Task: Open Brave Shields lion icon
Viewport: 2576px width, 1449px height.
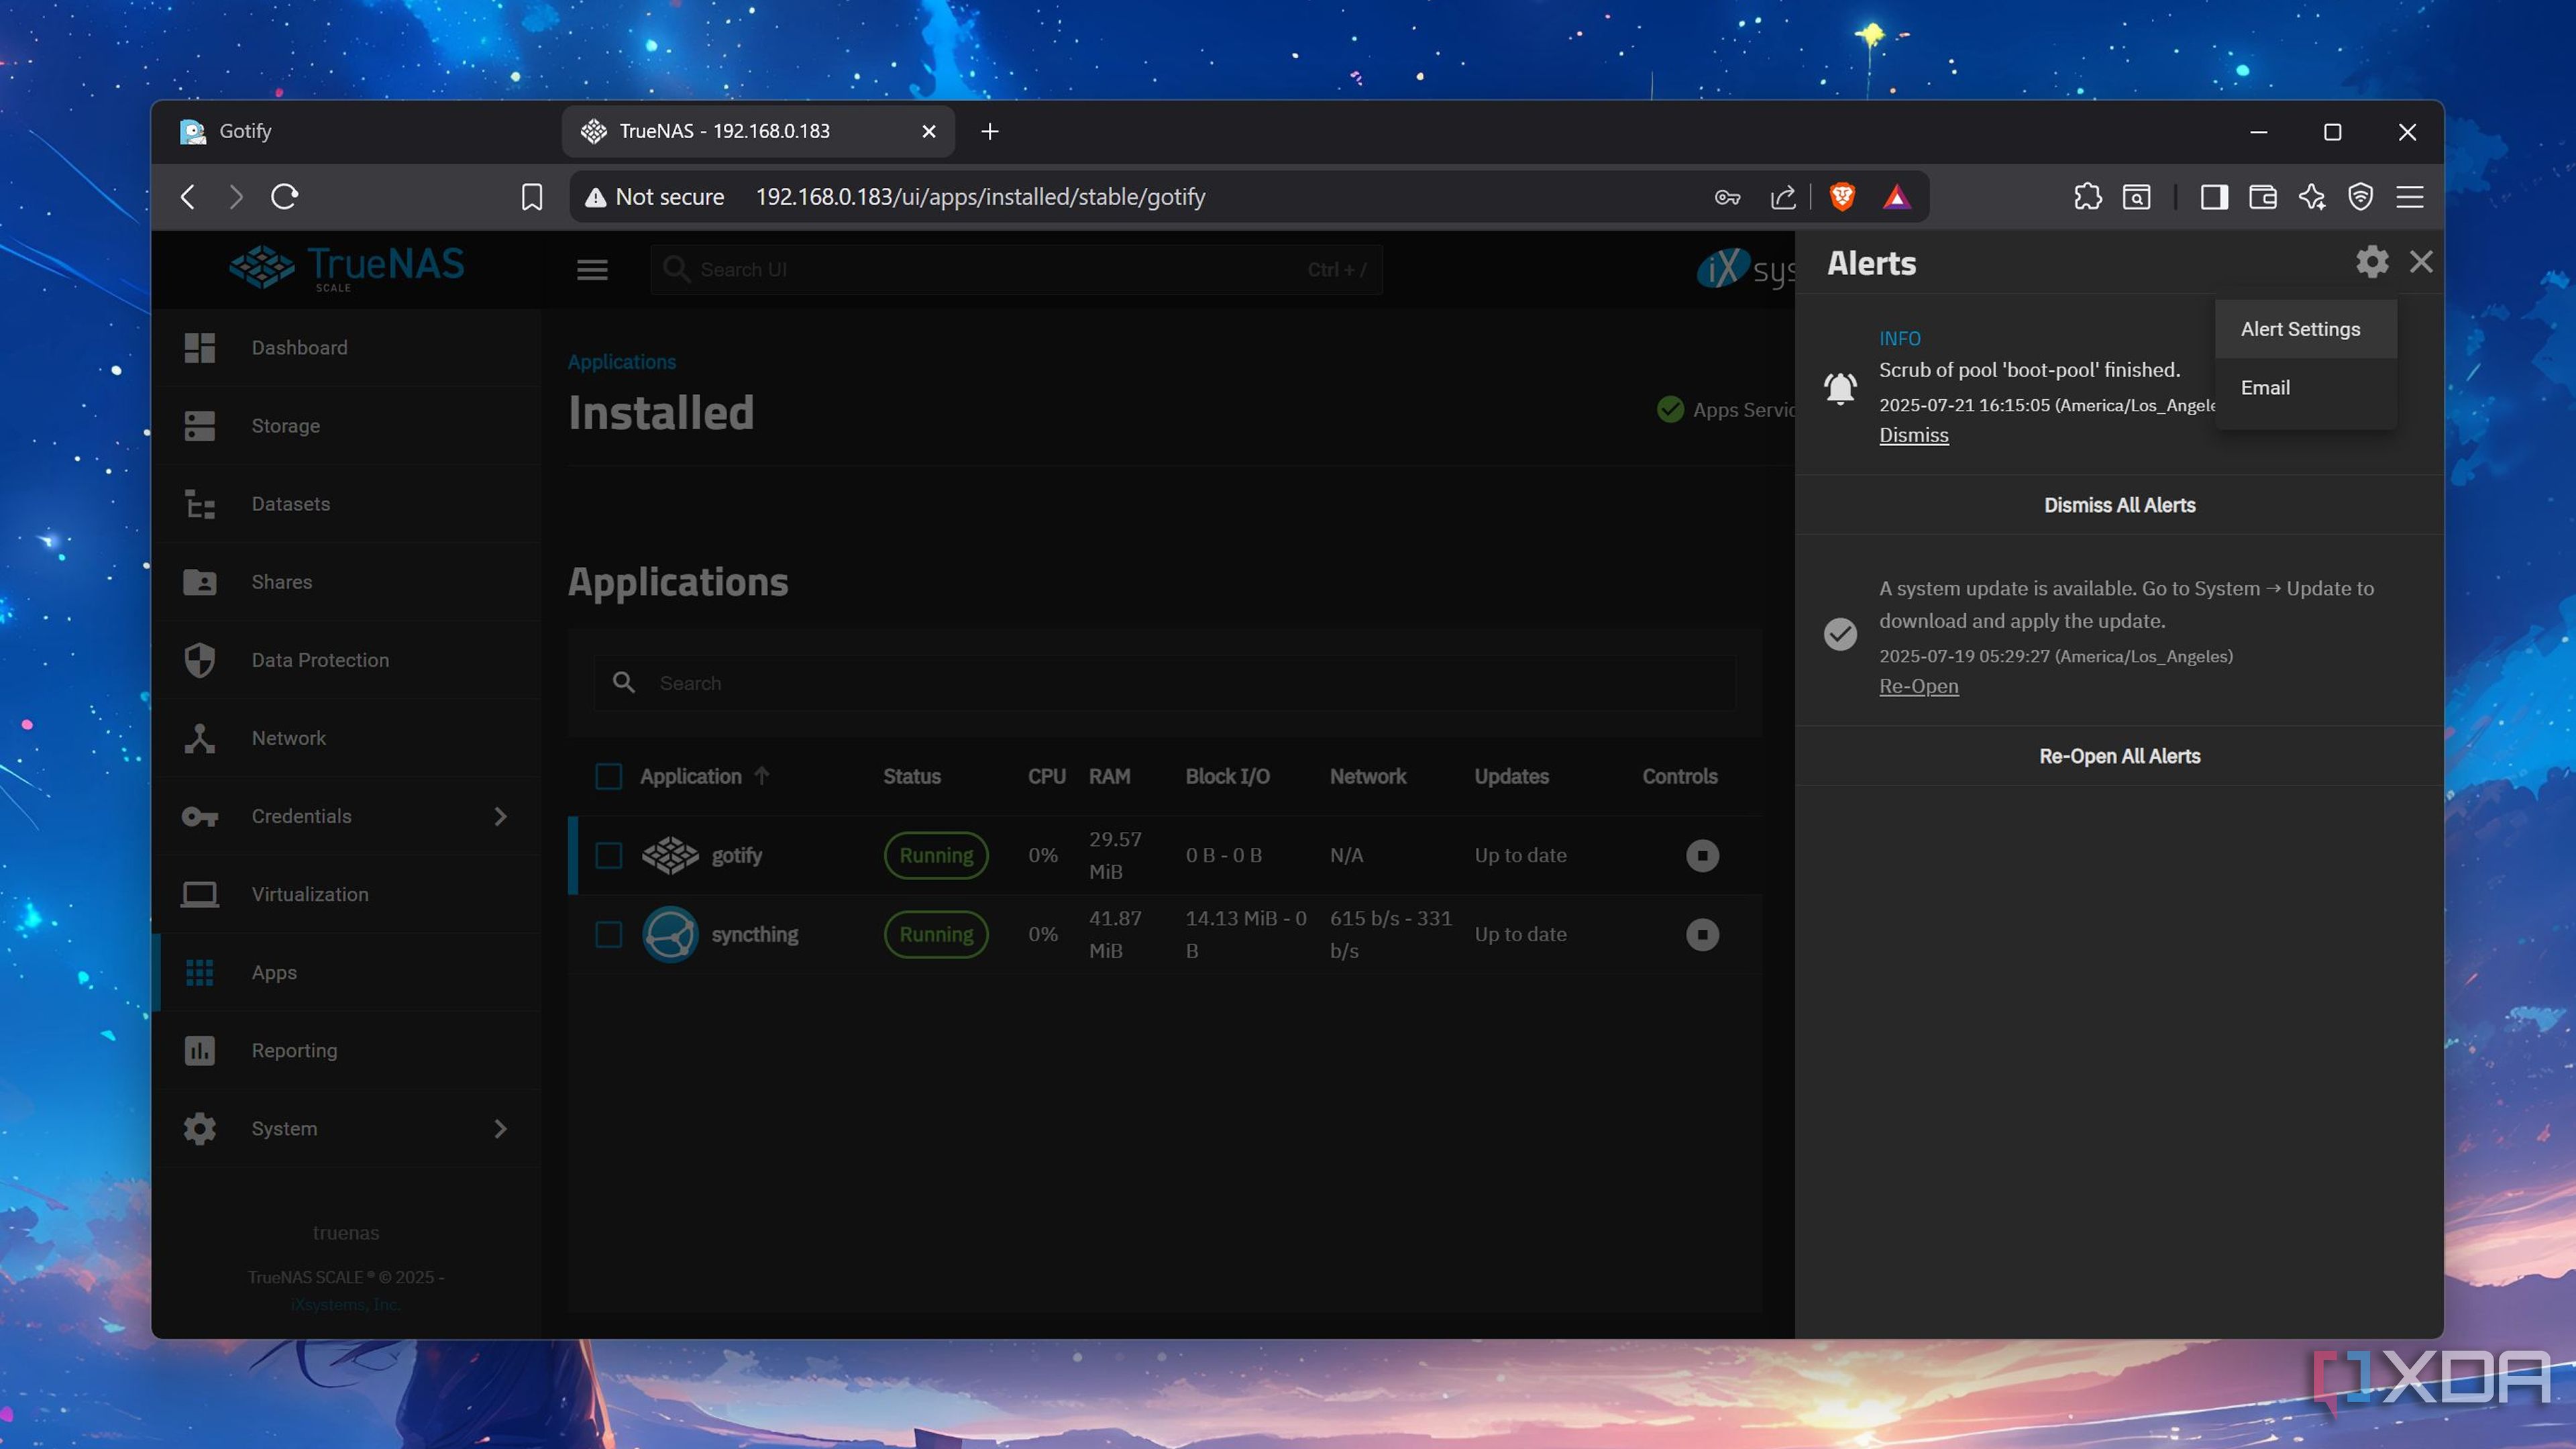Action: click(x=1842, y=197)
